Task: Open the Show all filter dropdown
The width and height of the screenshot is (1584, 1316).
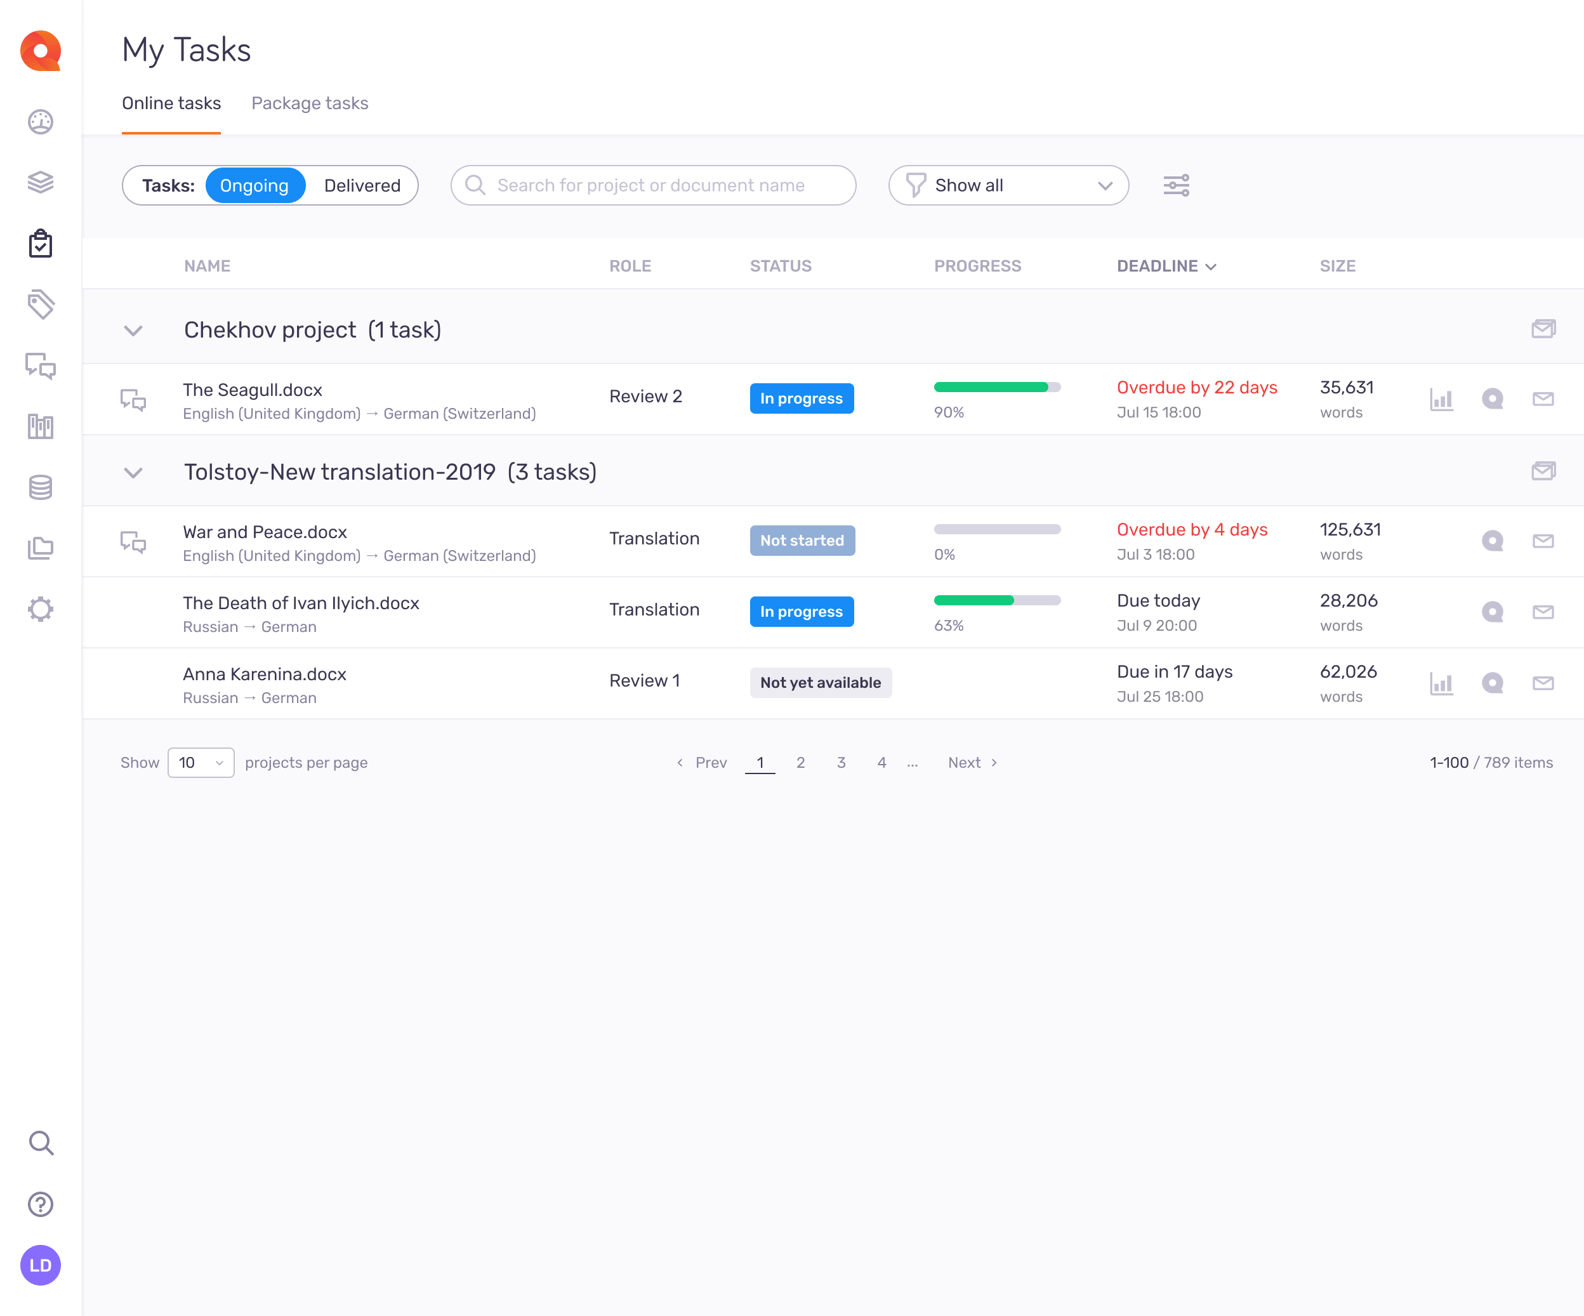Action: (x=1008, y=186)
